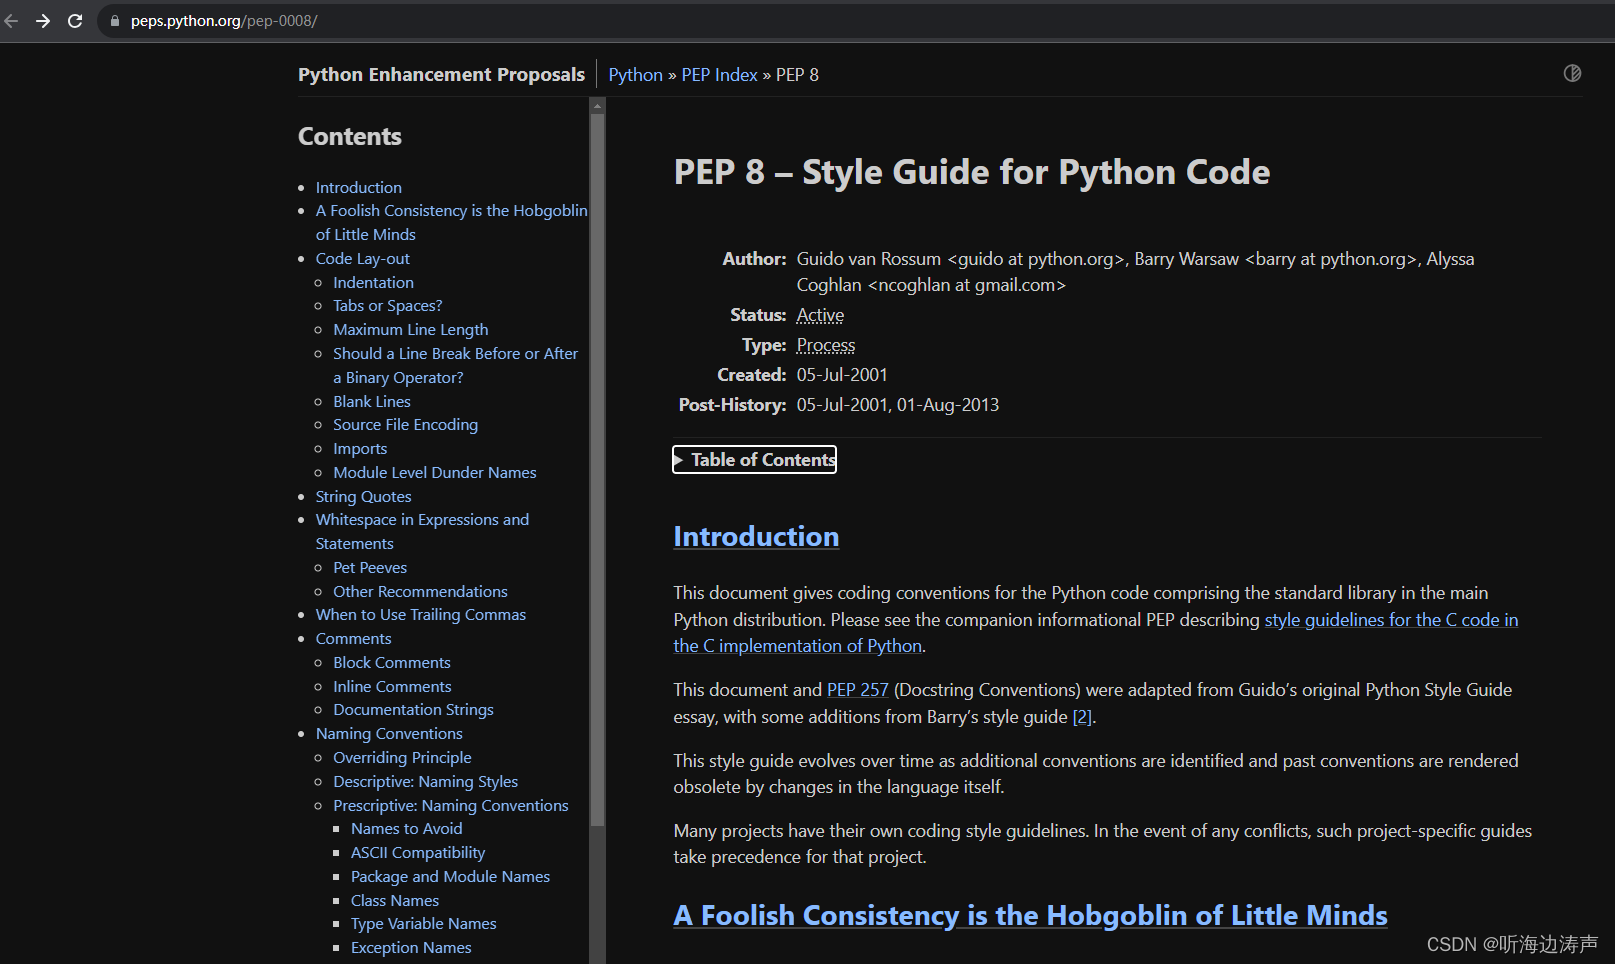The width and height of the screenshot is (1615, 964).
Task: Open the Source File Encoding entry
Action: (x=405, y=425)
